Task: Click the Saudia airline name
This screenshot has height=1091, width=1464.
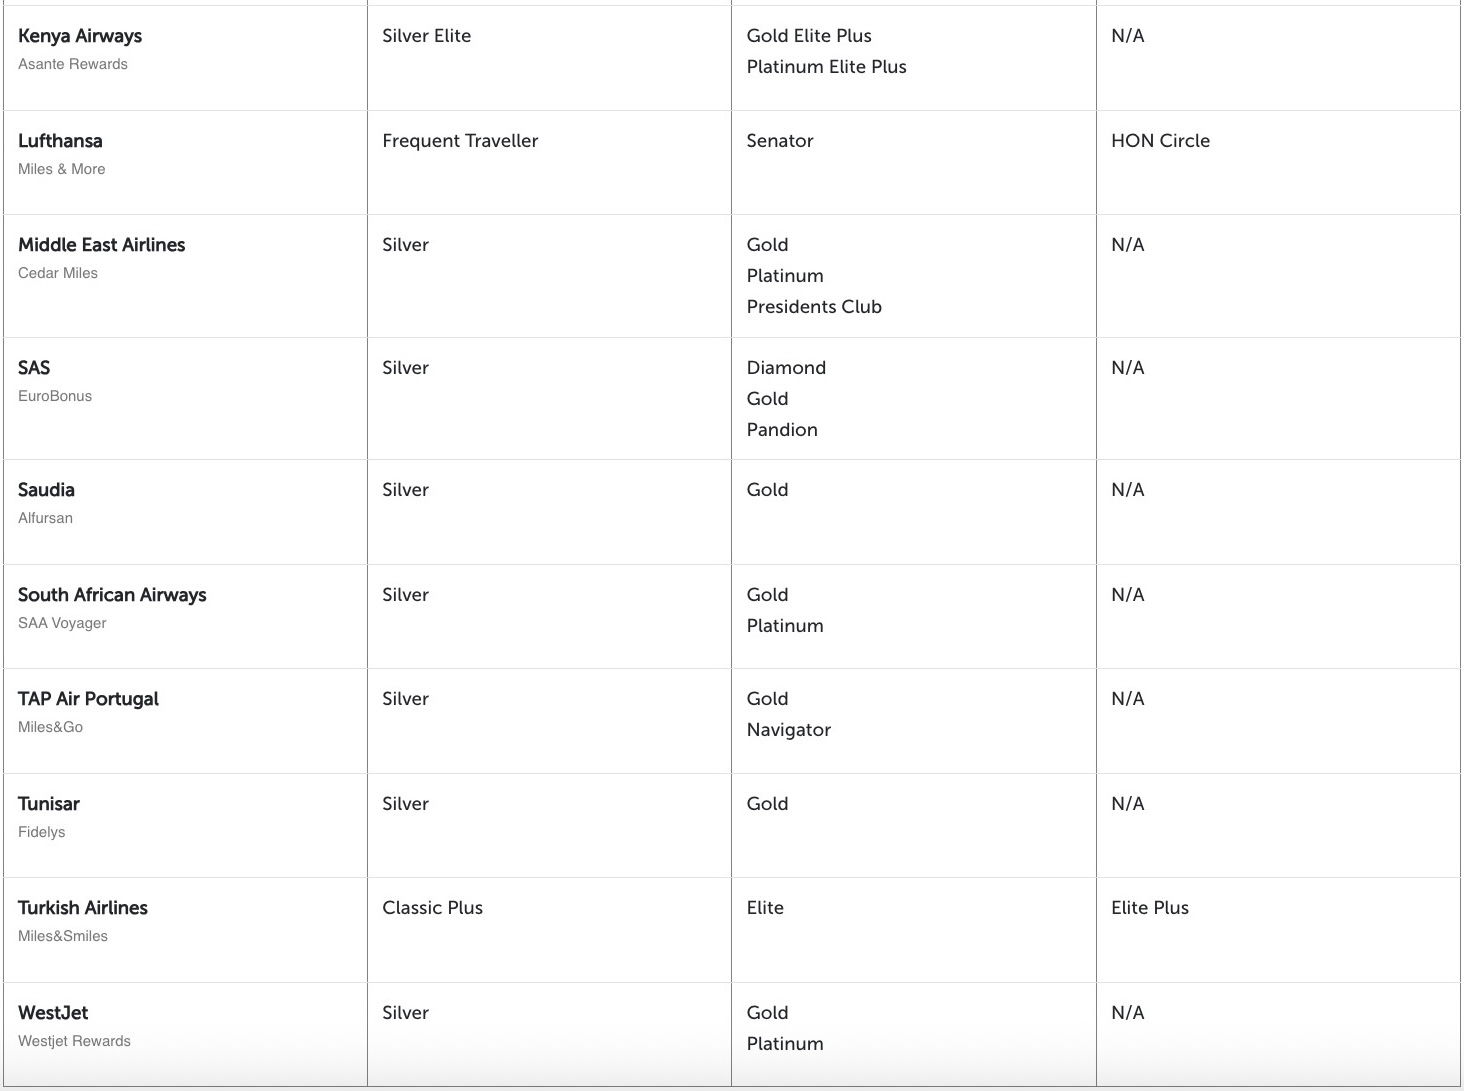Action: pyautogui.click(x=46, y=490)
